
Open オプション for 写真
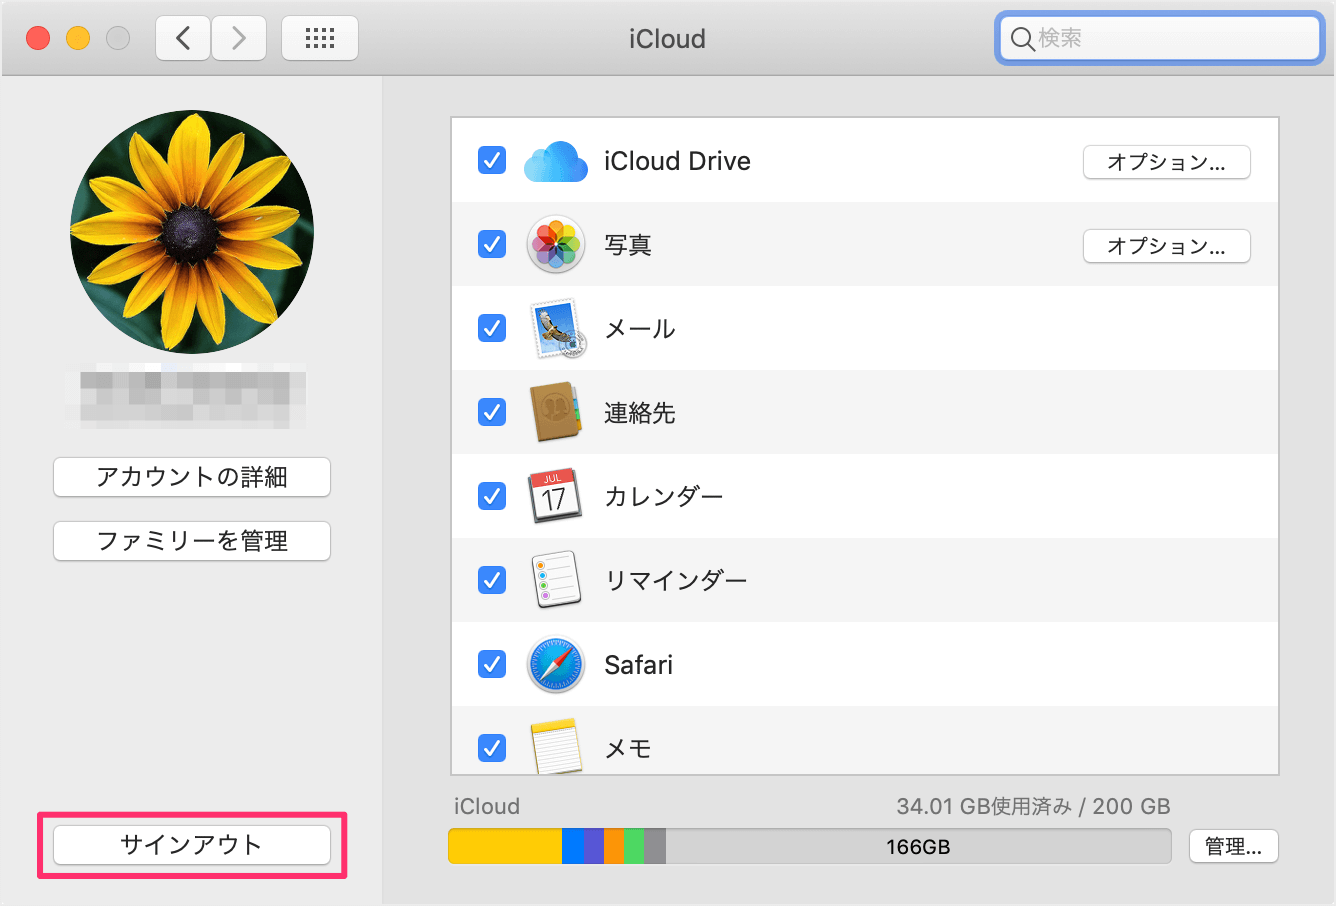coord(1166,246)
